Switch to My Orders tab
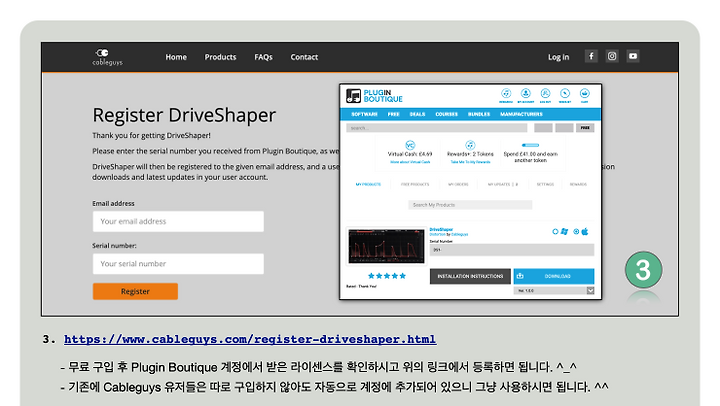The width and height of the screenshot is (720, 406). click(458, 184)
